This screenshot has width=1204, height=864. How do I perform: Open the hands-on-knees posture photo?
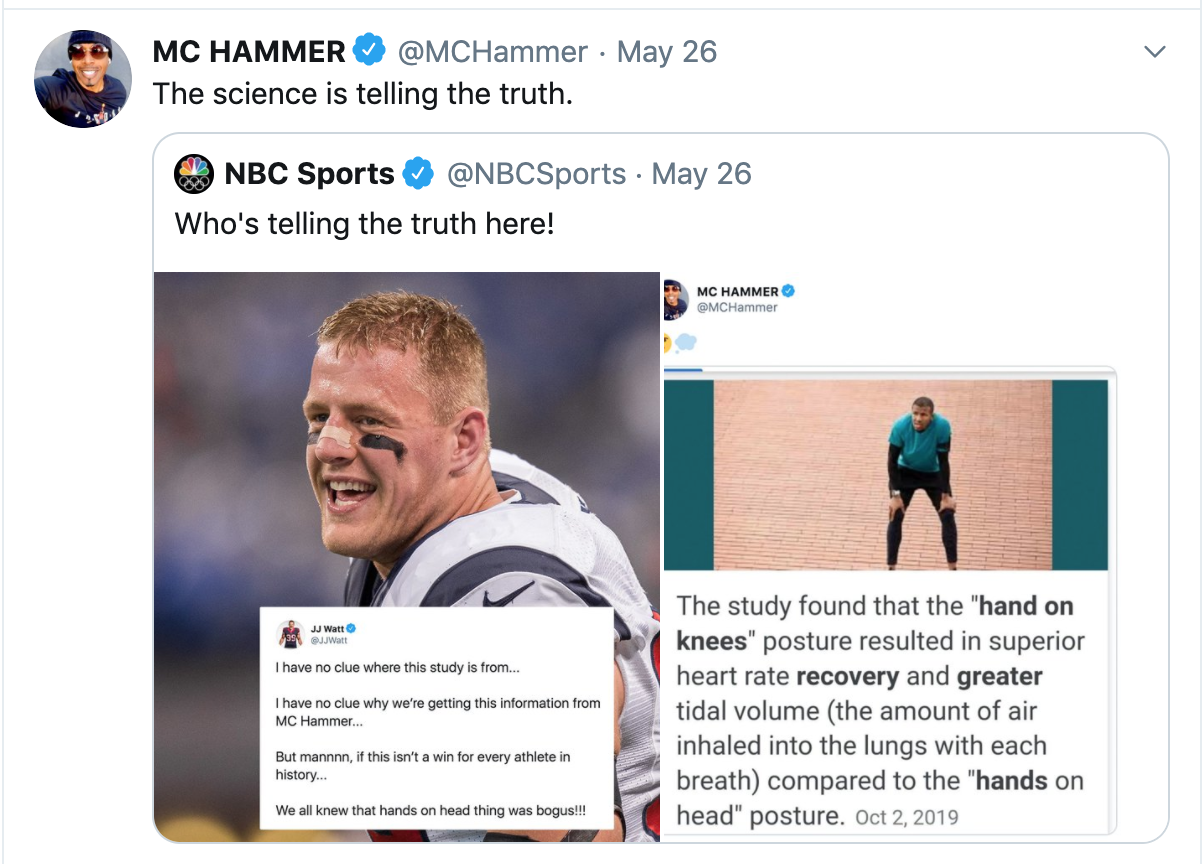885,475
